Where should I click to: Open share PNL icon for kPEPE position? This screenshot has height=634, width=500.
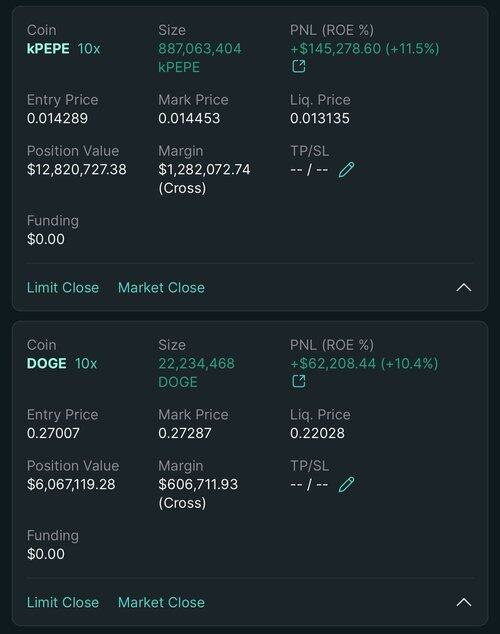(x=299, y=66)
